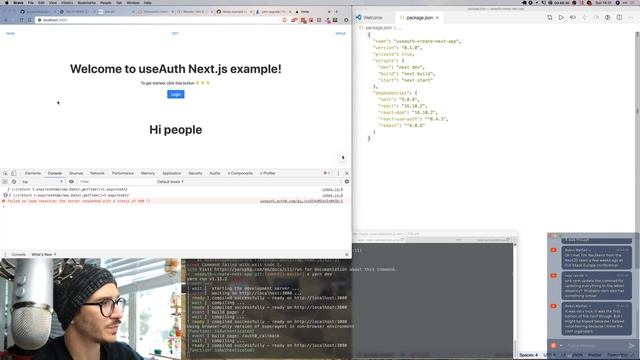Open the console settings gear icon

click(347, 182)
